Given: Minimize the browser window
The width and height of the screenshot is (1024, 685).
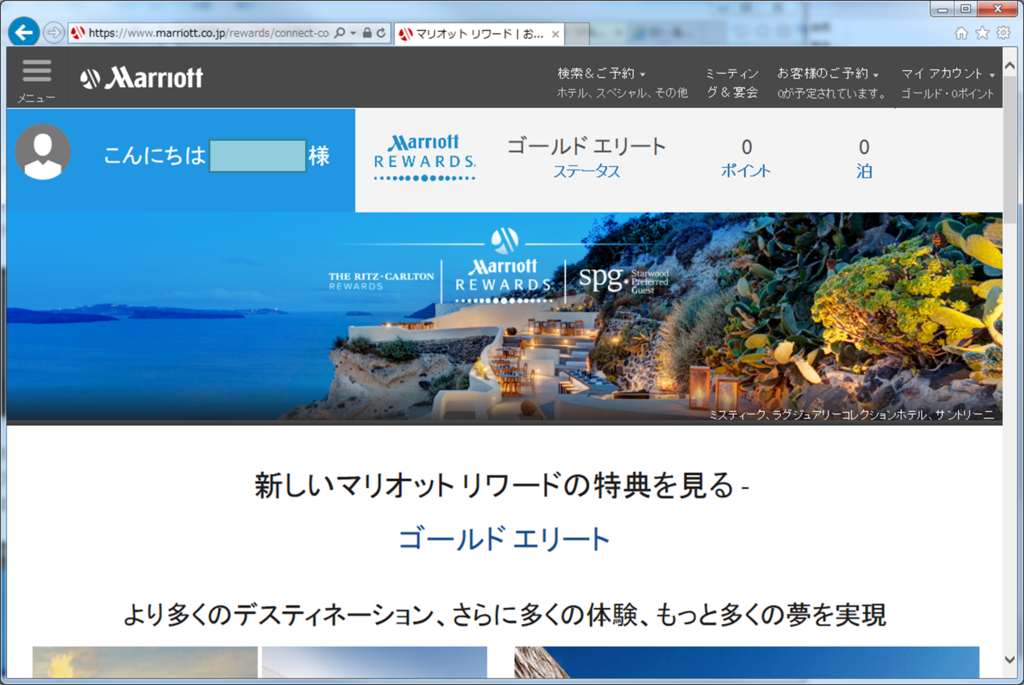Looking at the screenshot, I should 942,8.
